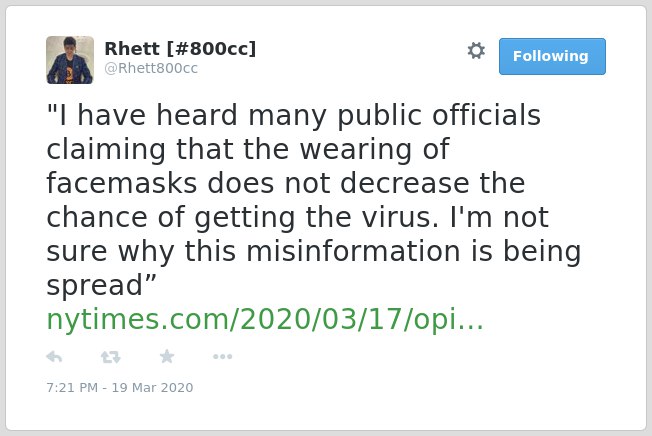Select the @Rhett800cc handle
The image size is (652, 436).
pyautogui.click(x=151, y=68)
